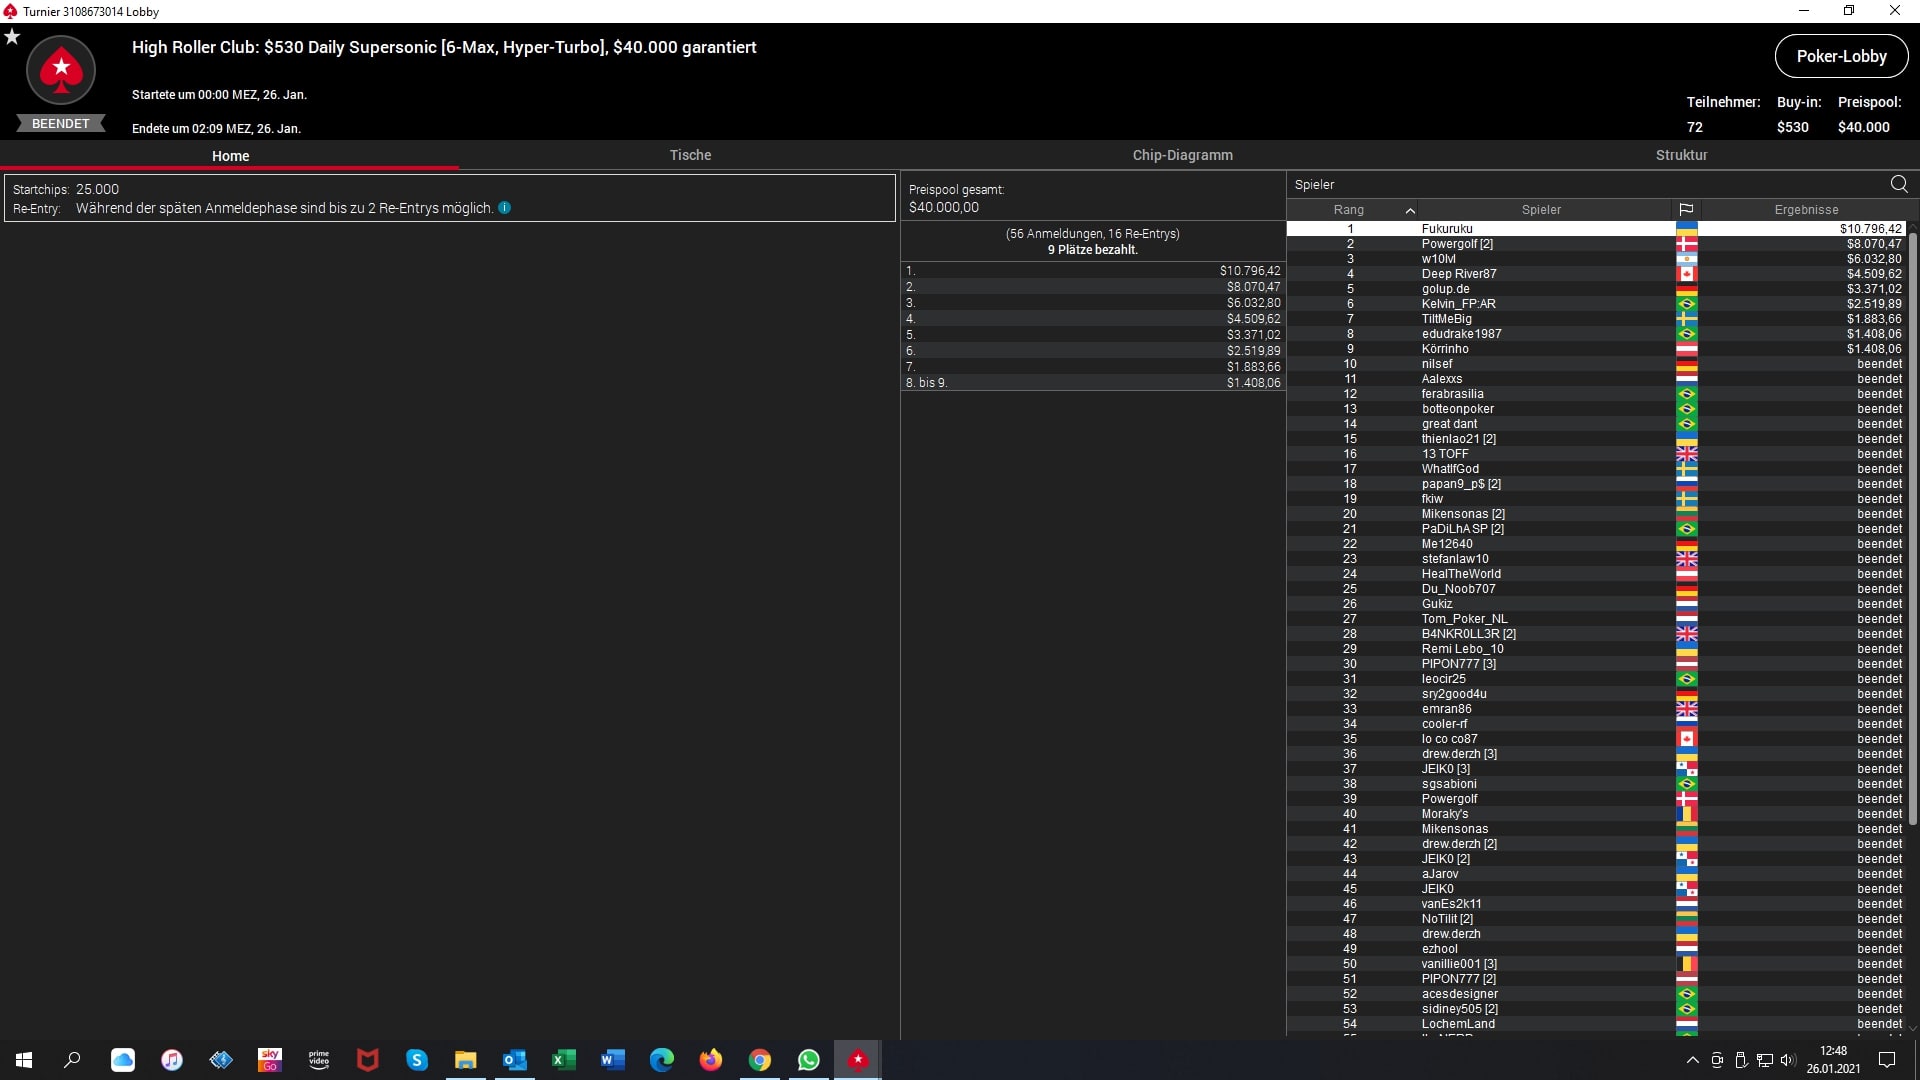The width and height of the screenshot is (1920, 1080).
Task: Open Firefox from the taskbar
Action: [710, 1060]
